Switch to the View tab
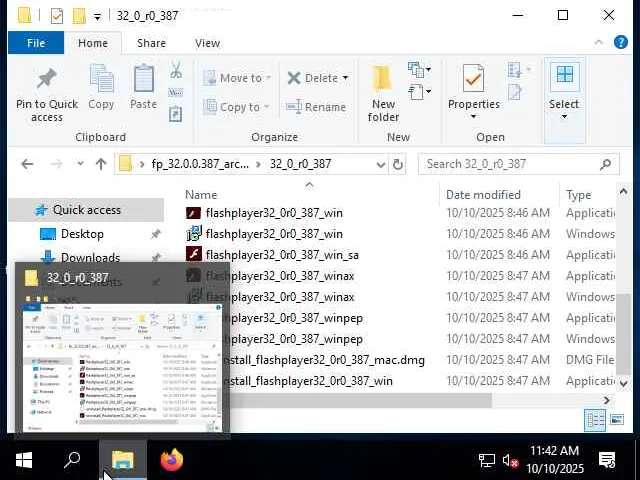The height and width of the screenshot is (480, 640). point(207,43)
